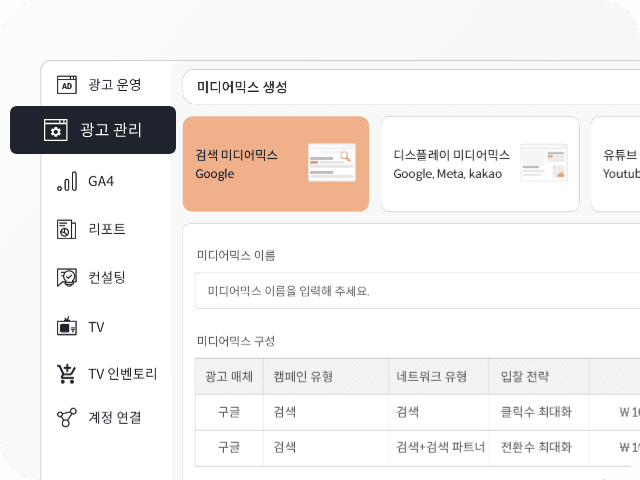This screenshot has width=640, height=480.
Task: Click the search page thumbnail in 검색 미디어믹스
Action: (331, 162)
